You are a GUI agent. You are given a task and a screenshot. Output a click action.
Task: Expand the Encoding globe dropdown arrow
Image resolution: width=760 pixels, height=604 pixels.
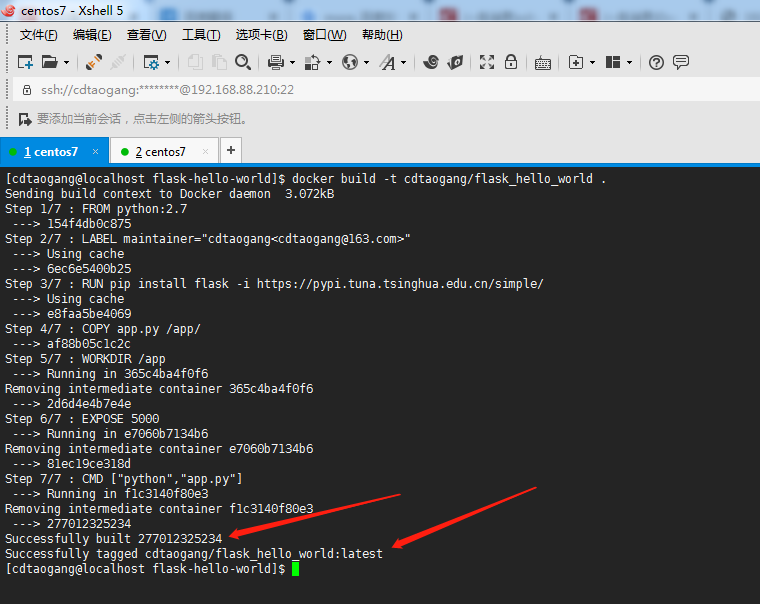[x=366, y=63]
